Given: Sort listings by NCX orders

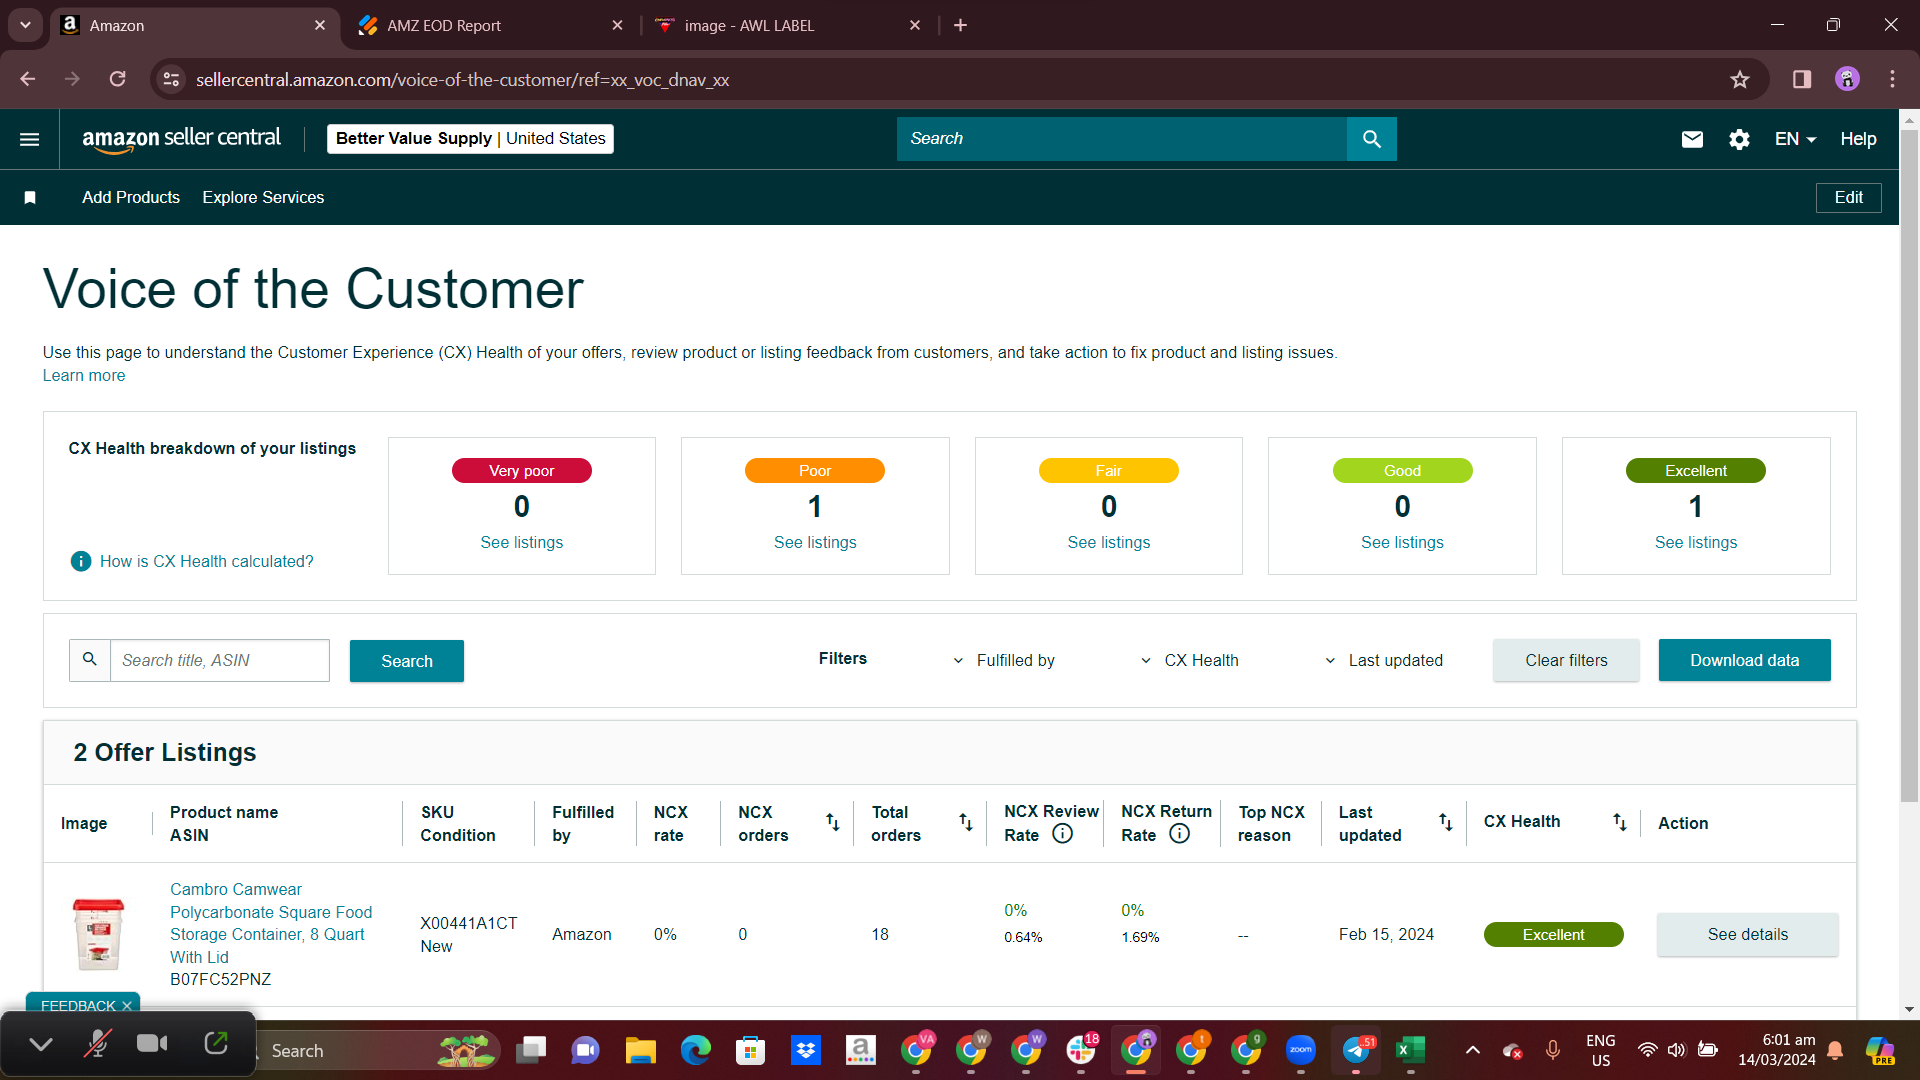Looking at the screenshot, I should (832, 822).
